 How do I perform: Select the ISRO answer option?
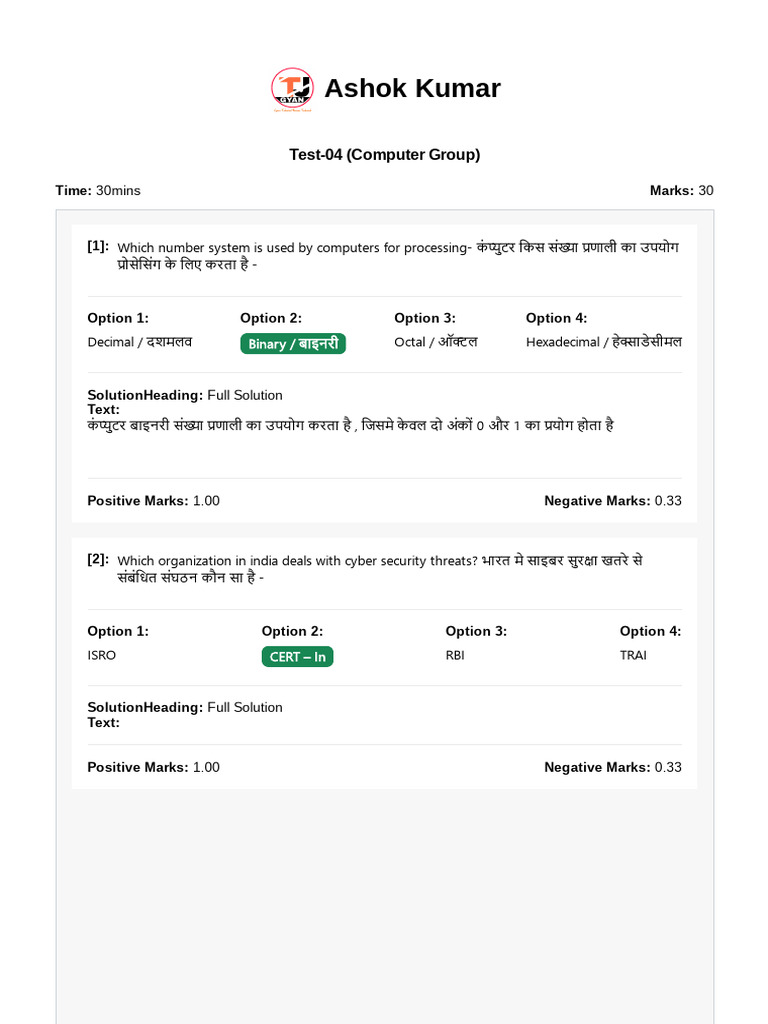coord(102,655)
